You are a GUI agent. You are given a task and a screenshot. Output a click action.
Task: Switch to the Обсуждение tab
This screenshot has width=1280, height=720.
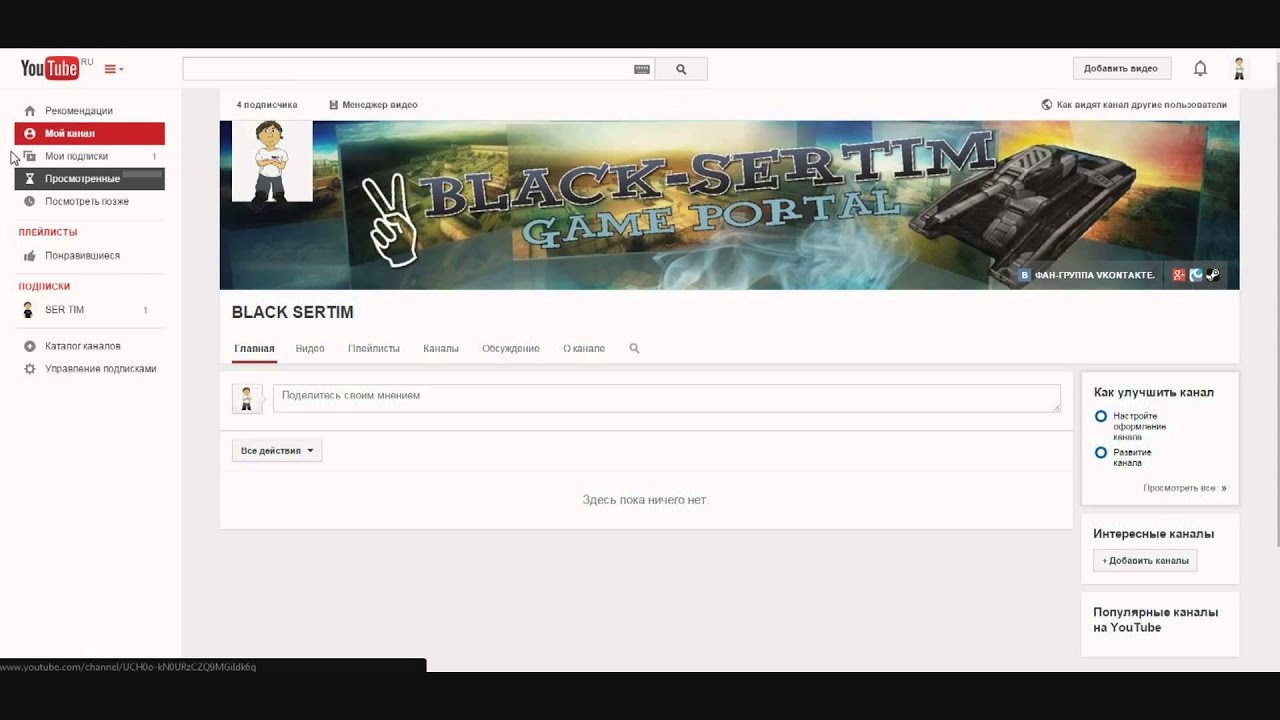[x=511, y=348]
